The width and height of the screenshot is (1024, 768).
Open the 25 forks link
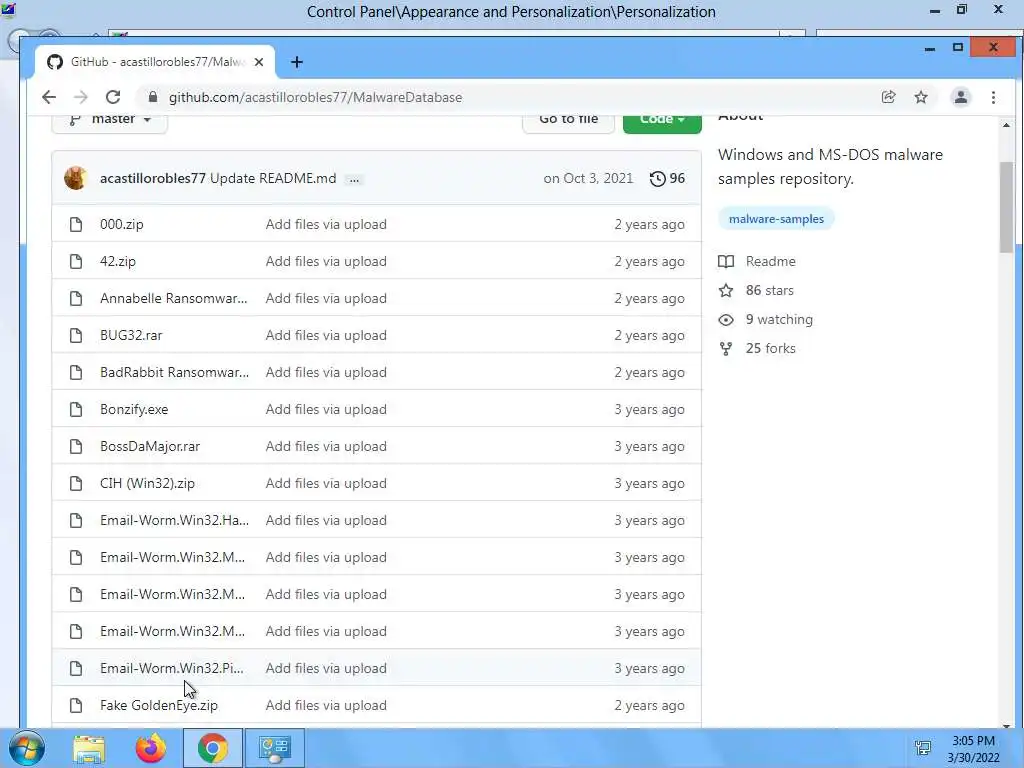771,348
